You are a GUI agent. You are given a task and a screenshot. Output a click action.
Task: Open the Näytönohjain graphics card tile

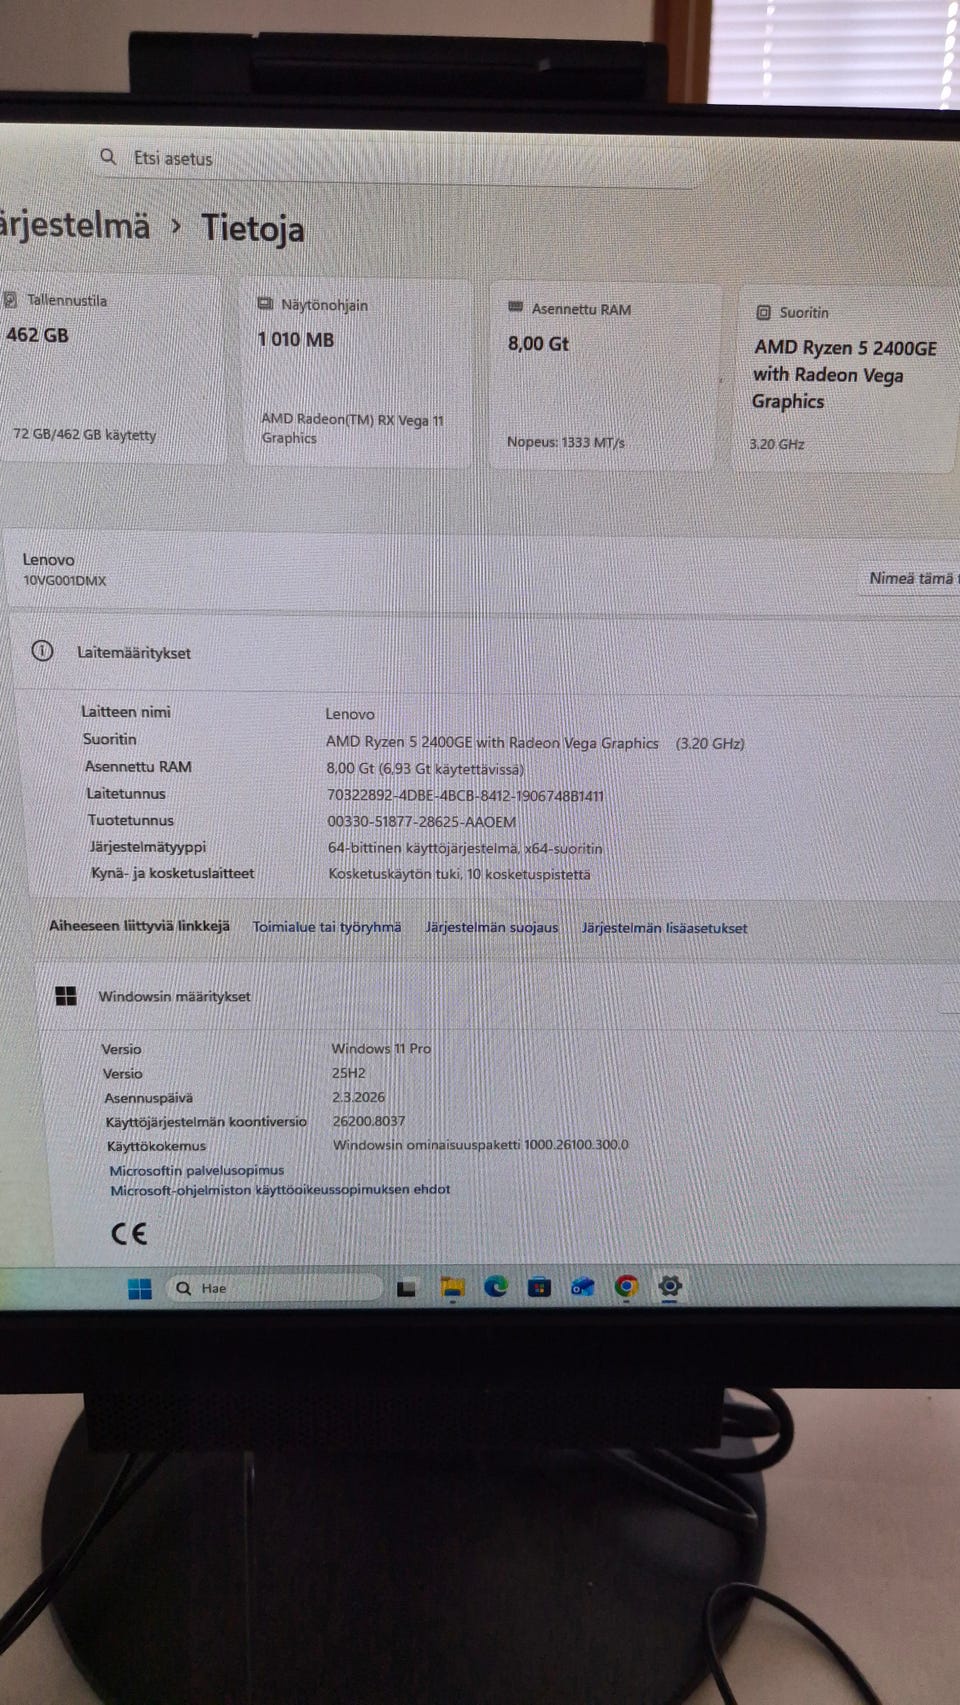click(358, 374)
